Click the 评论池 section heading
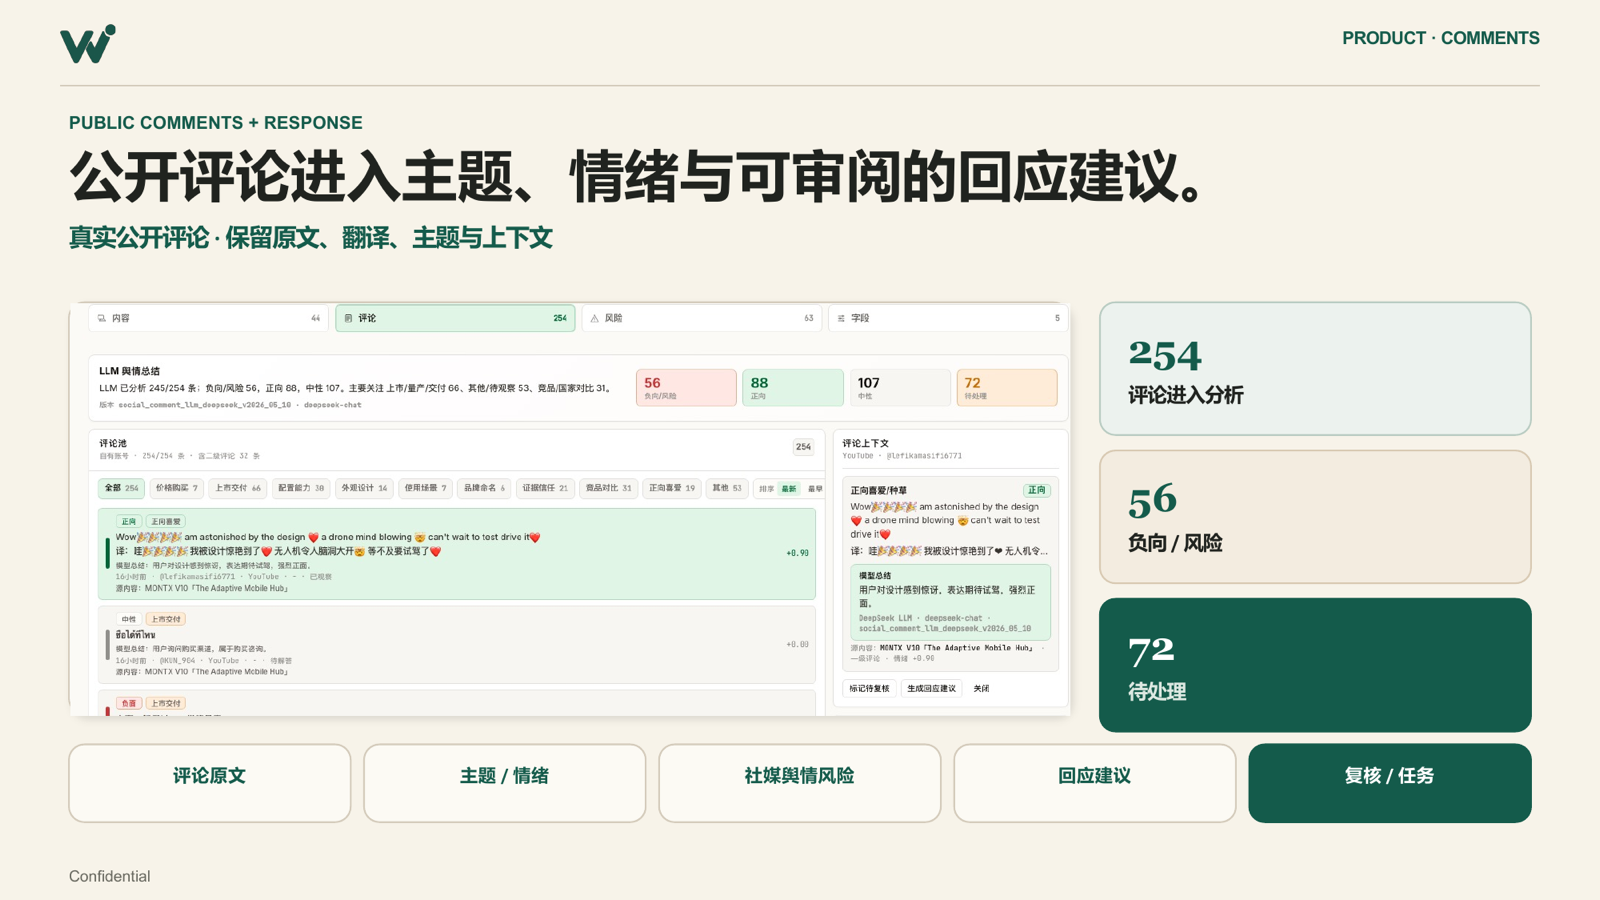Image resolution: width=1600 pixels, height=900 pixels. pyautogui.click(x=113, y=443)
